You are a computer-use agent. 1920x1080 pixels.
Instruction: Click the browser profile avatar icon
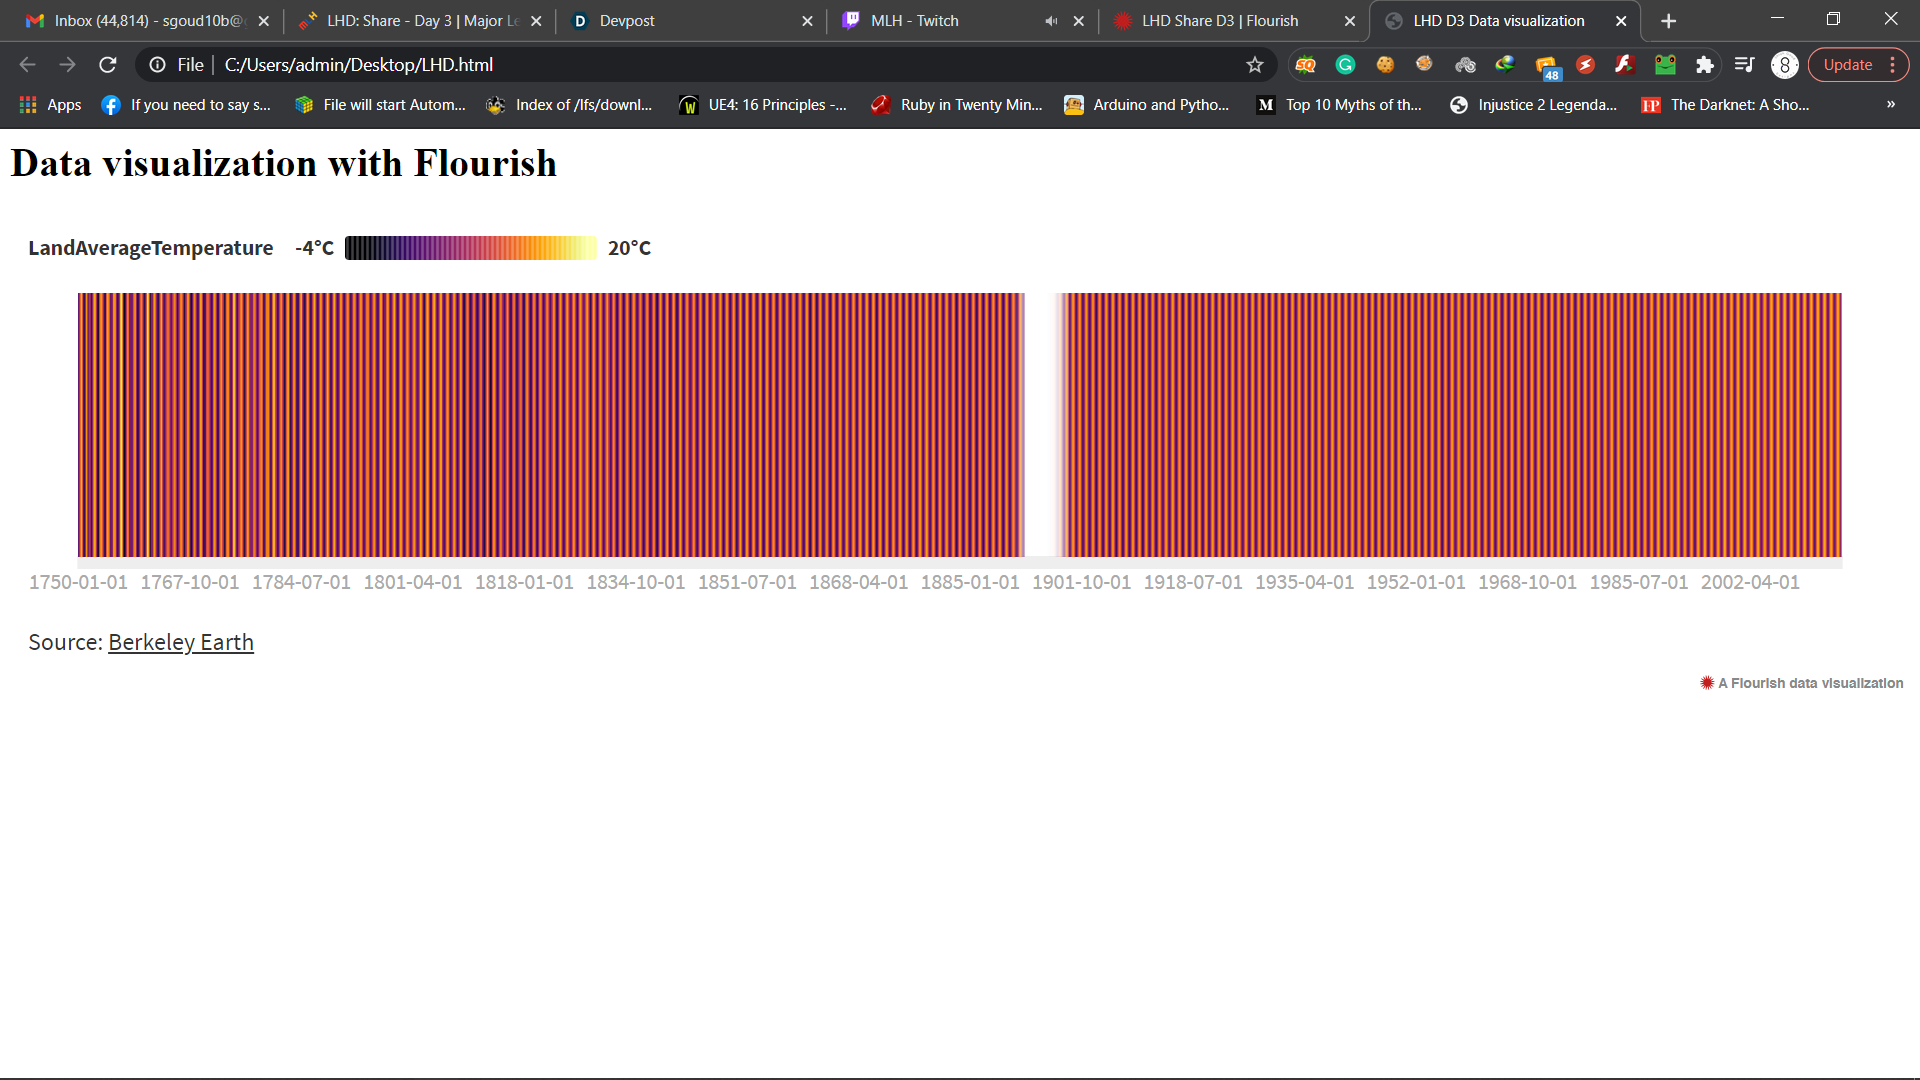[x=1784, y=64]
